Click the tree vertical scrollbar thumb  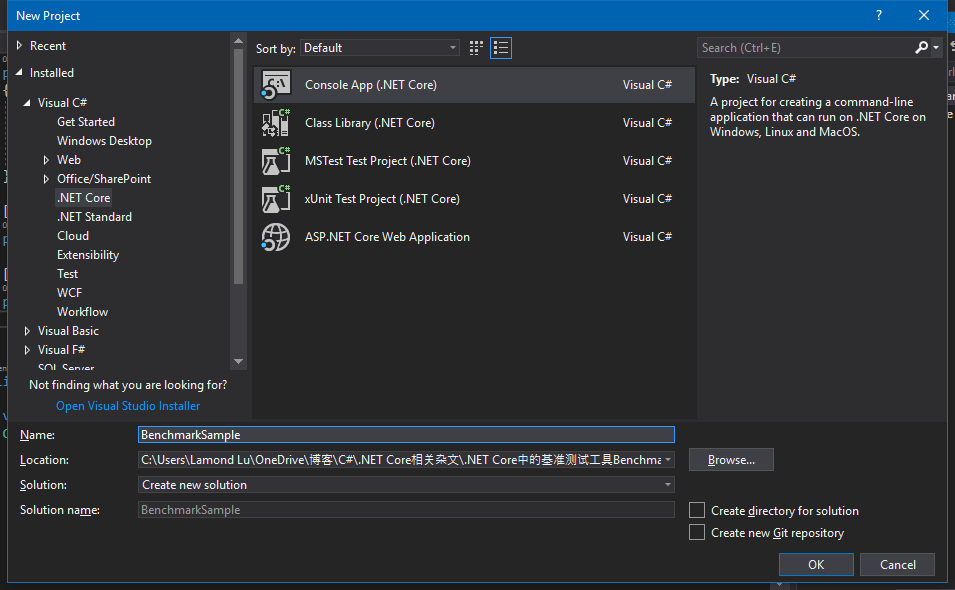(x=239, y=166)
